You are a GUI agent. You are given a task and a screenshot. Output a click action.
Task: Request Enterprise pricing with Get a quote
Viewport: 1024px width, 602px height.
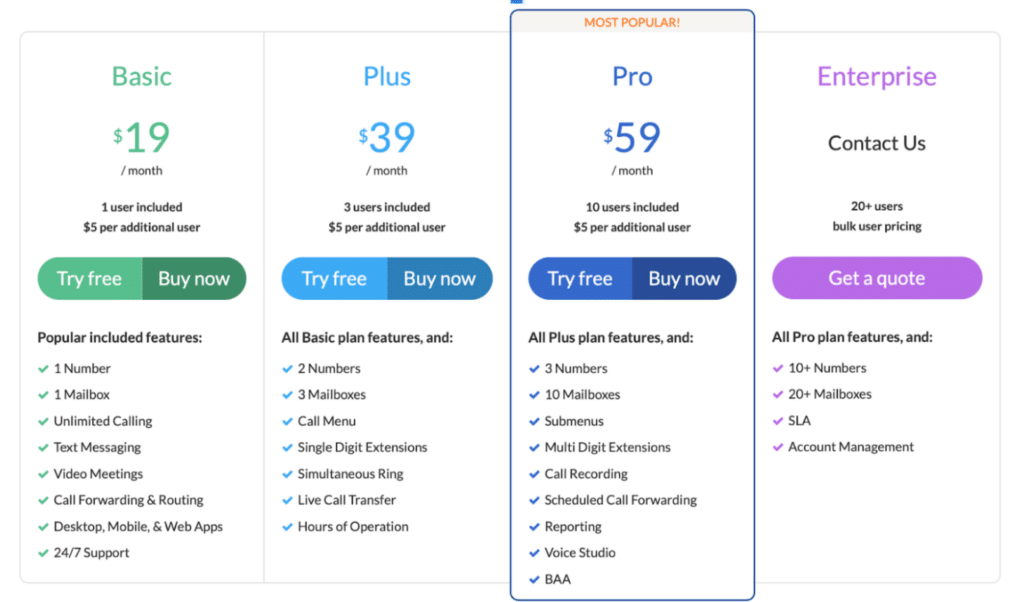pyautogui.click(x=877, y=278)
